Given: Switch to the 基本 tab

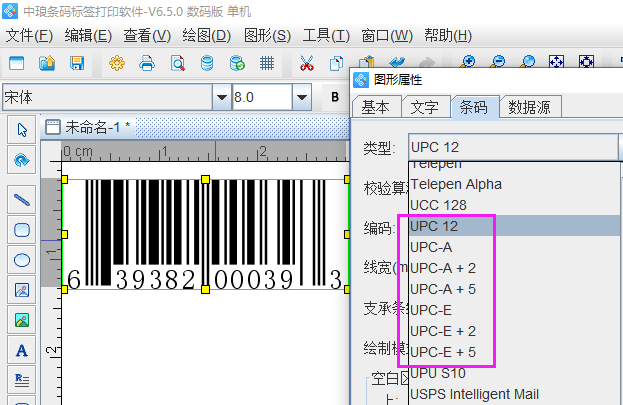Looking at the screenshot, I should pyautogui.click(x=375, y=107).
